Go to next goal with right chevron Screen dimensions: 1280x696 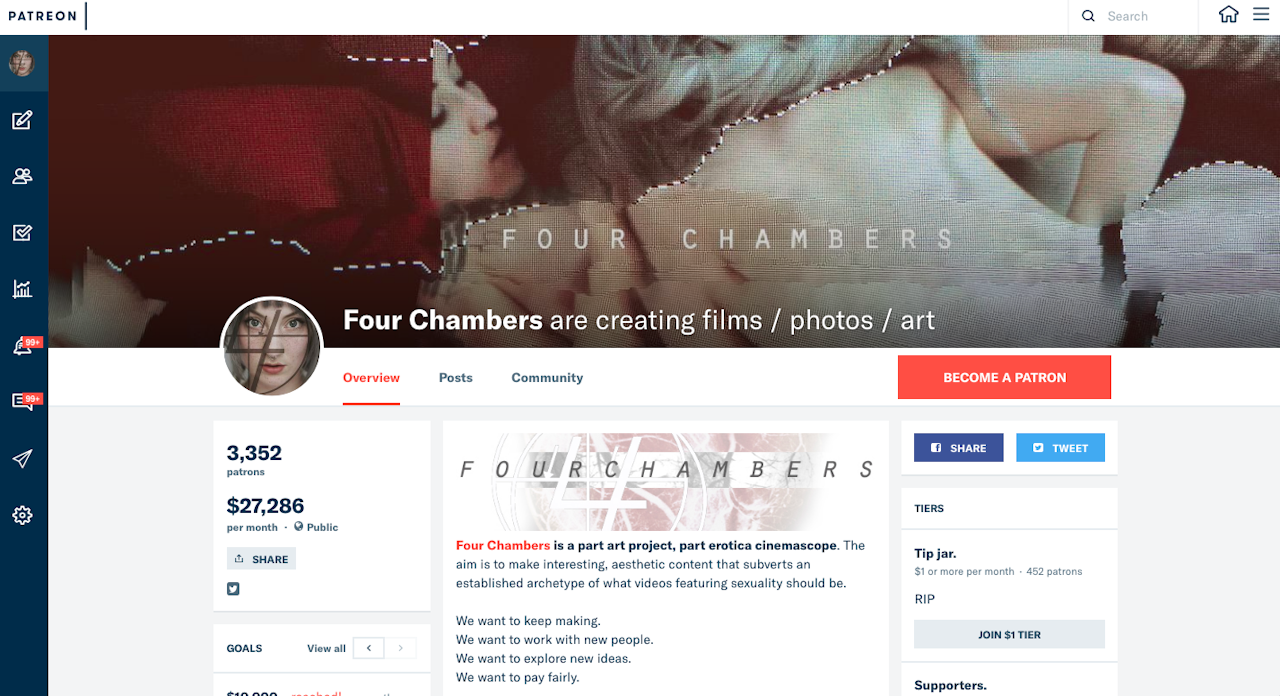[401, 648]
